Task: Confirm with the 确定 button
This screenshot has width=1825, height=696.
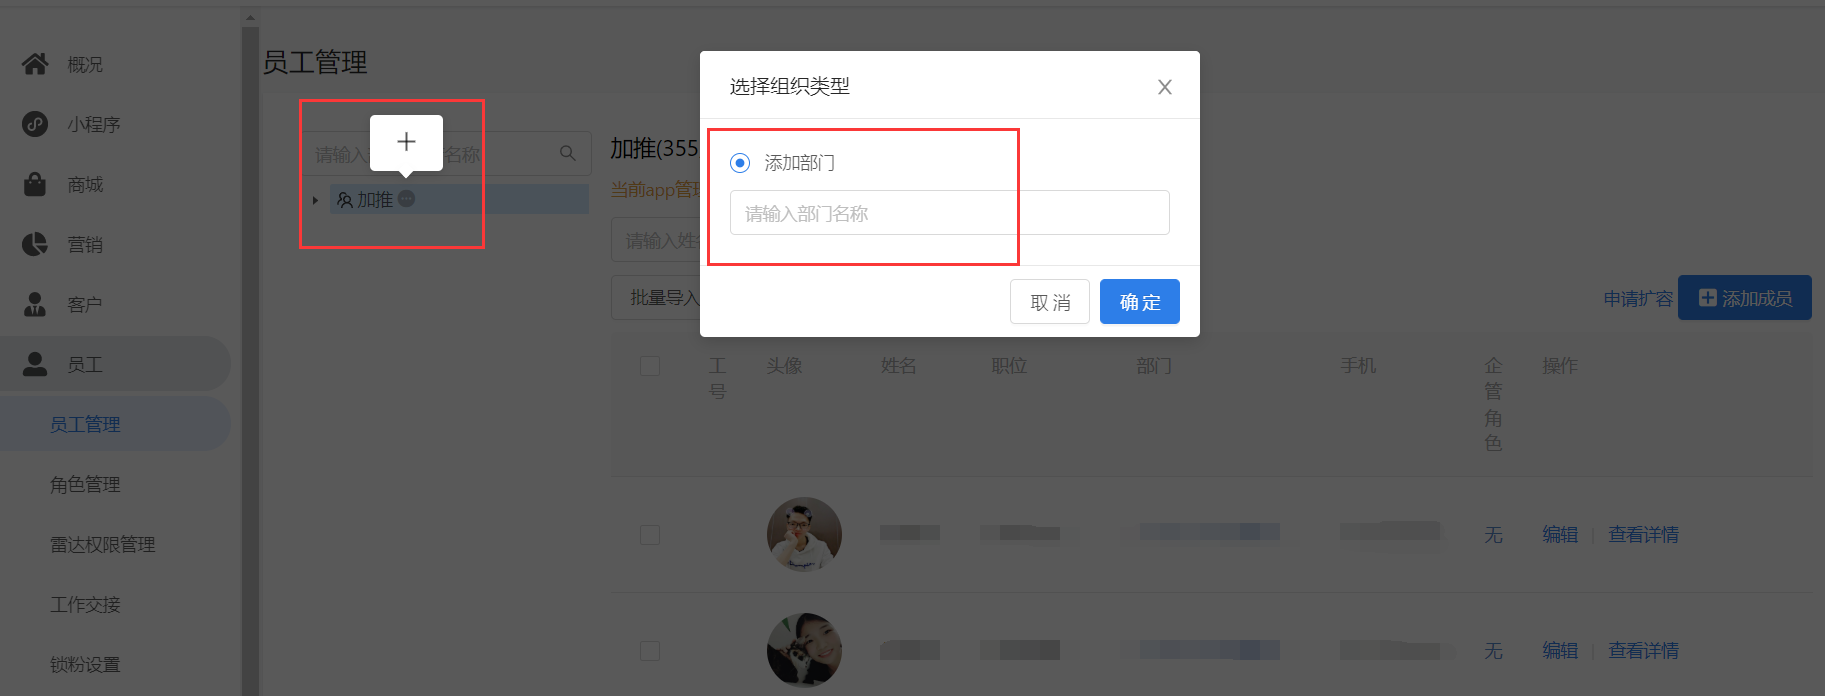Action: (1140, 302)
